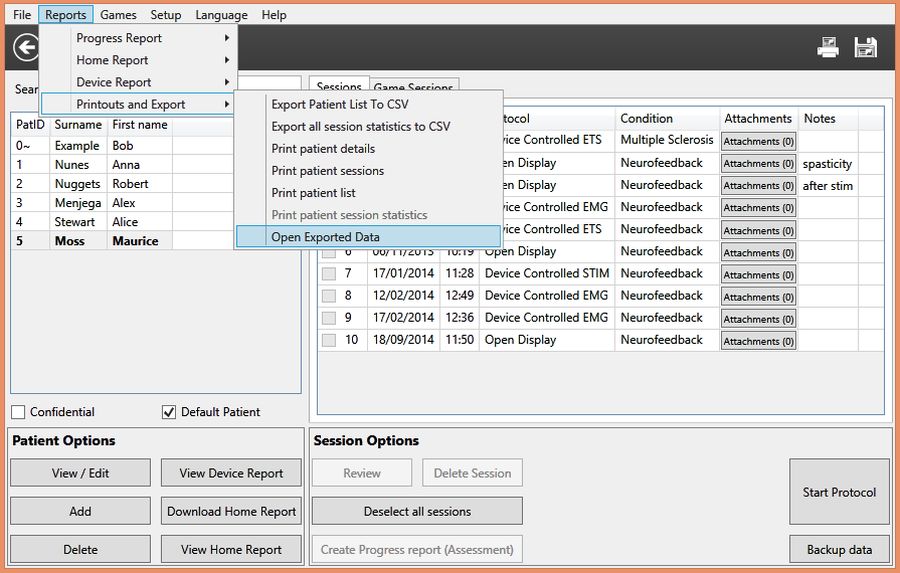Sort patients by Surname column header
Screen dimensions: 900x573
coord(78,125)
